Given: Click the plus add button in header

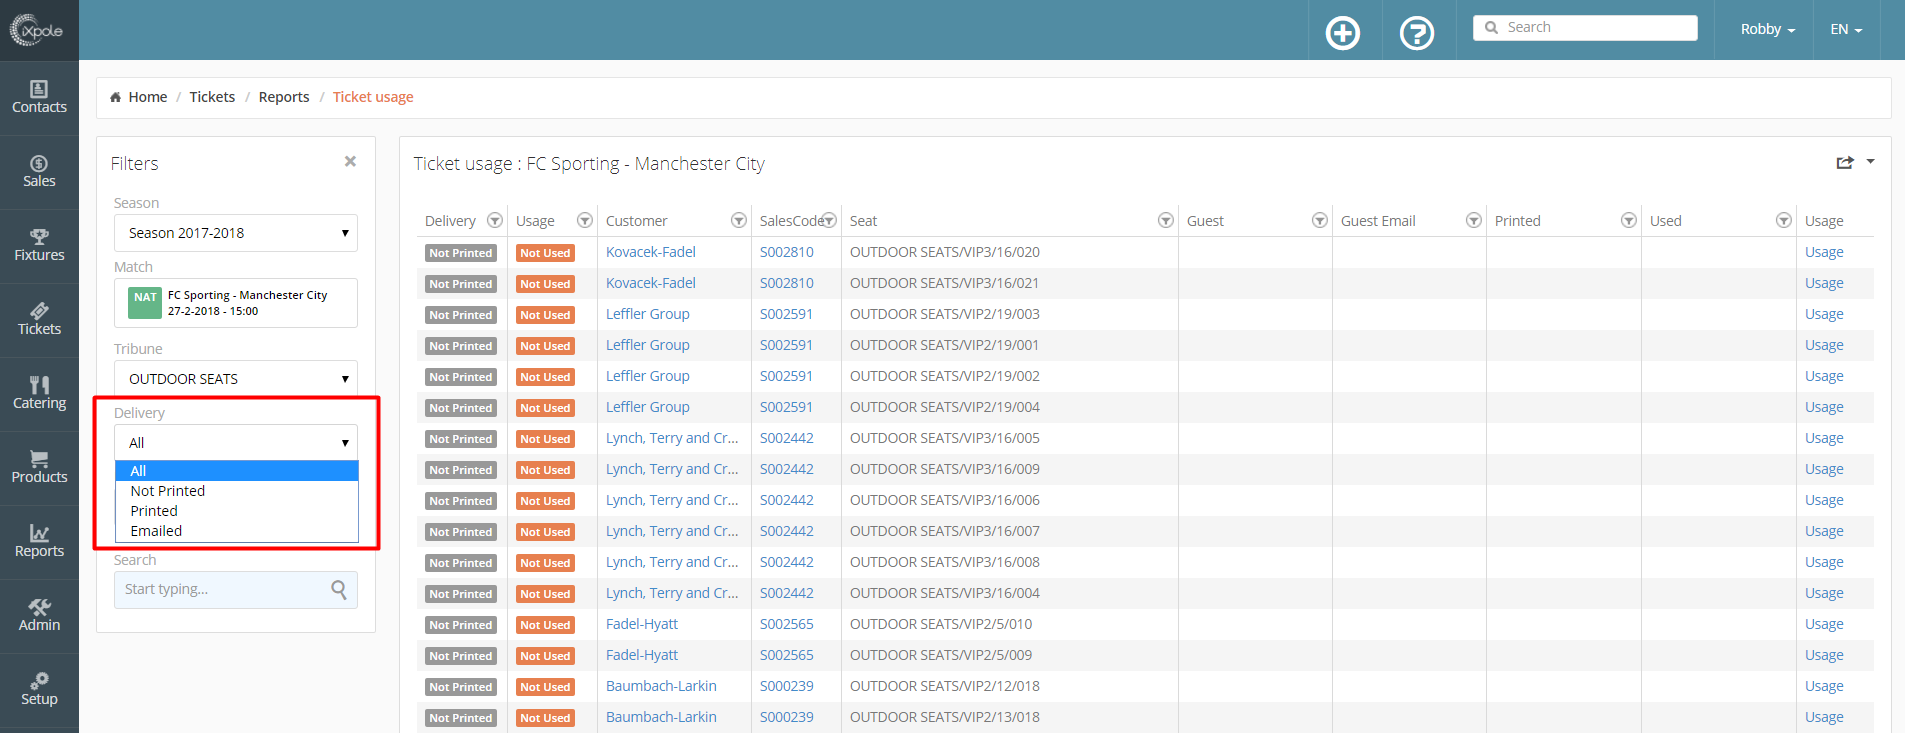Looking at the screenshot, I should (x=1342, y=33).
